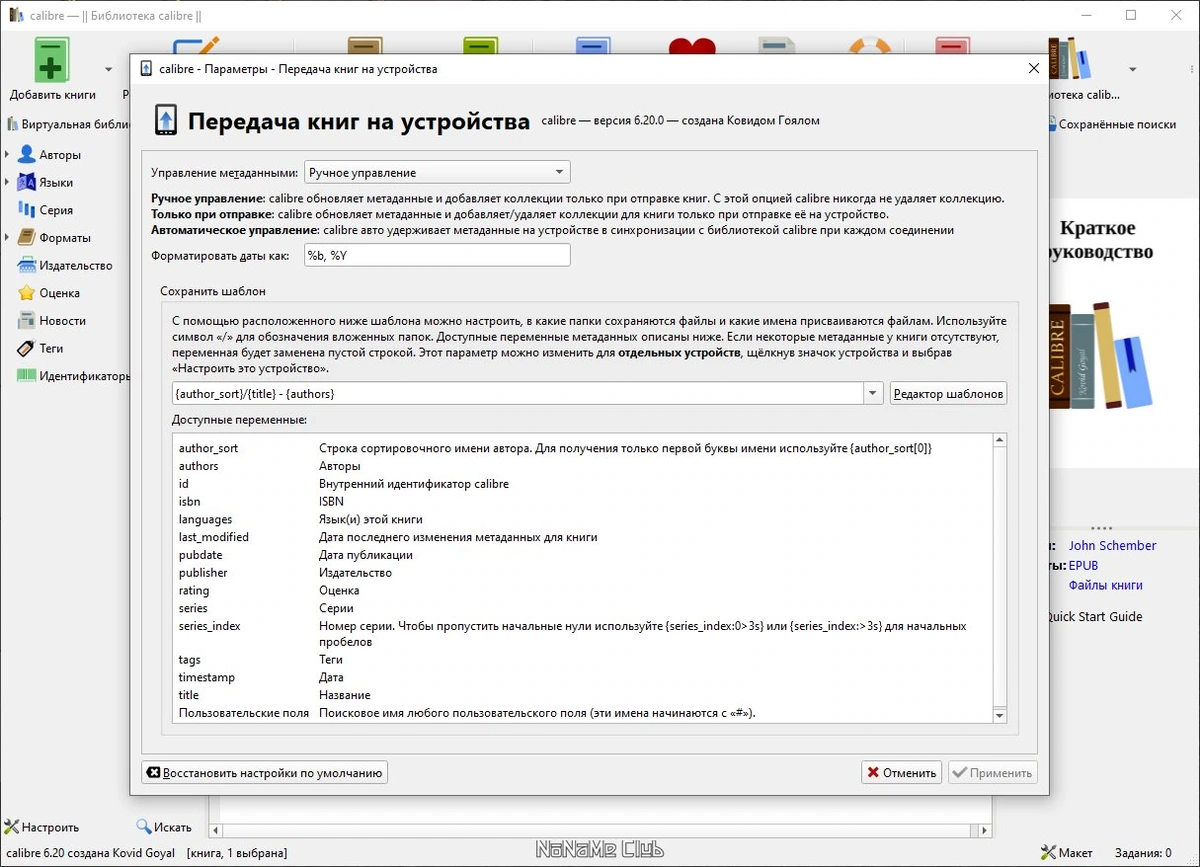
Task: Open the Управление метаданными dropdown
Action: click(437, 172)
